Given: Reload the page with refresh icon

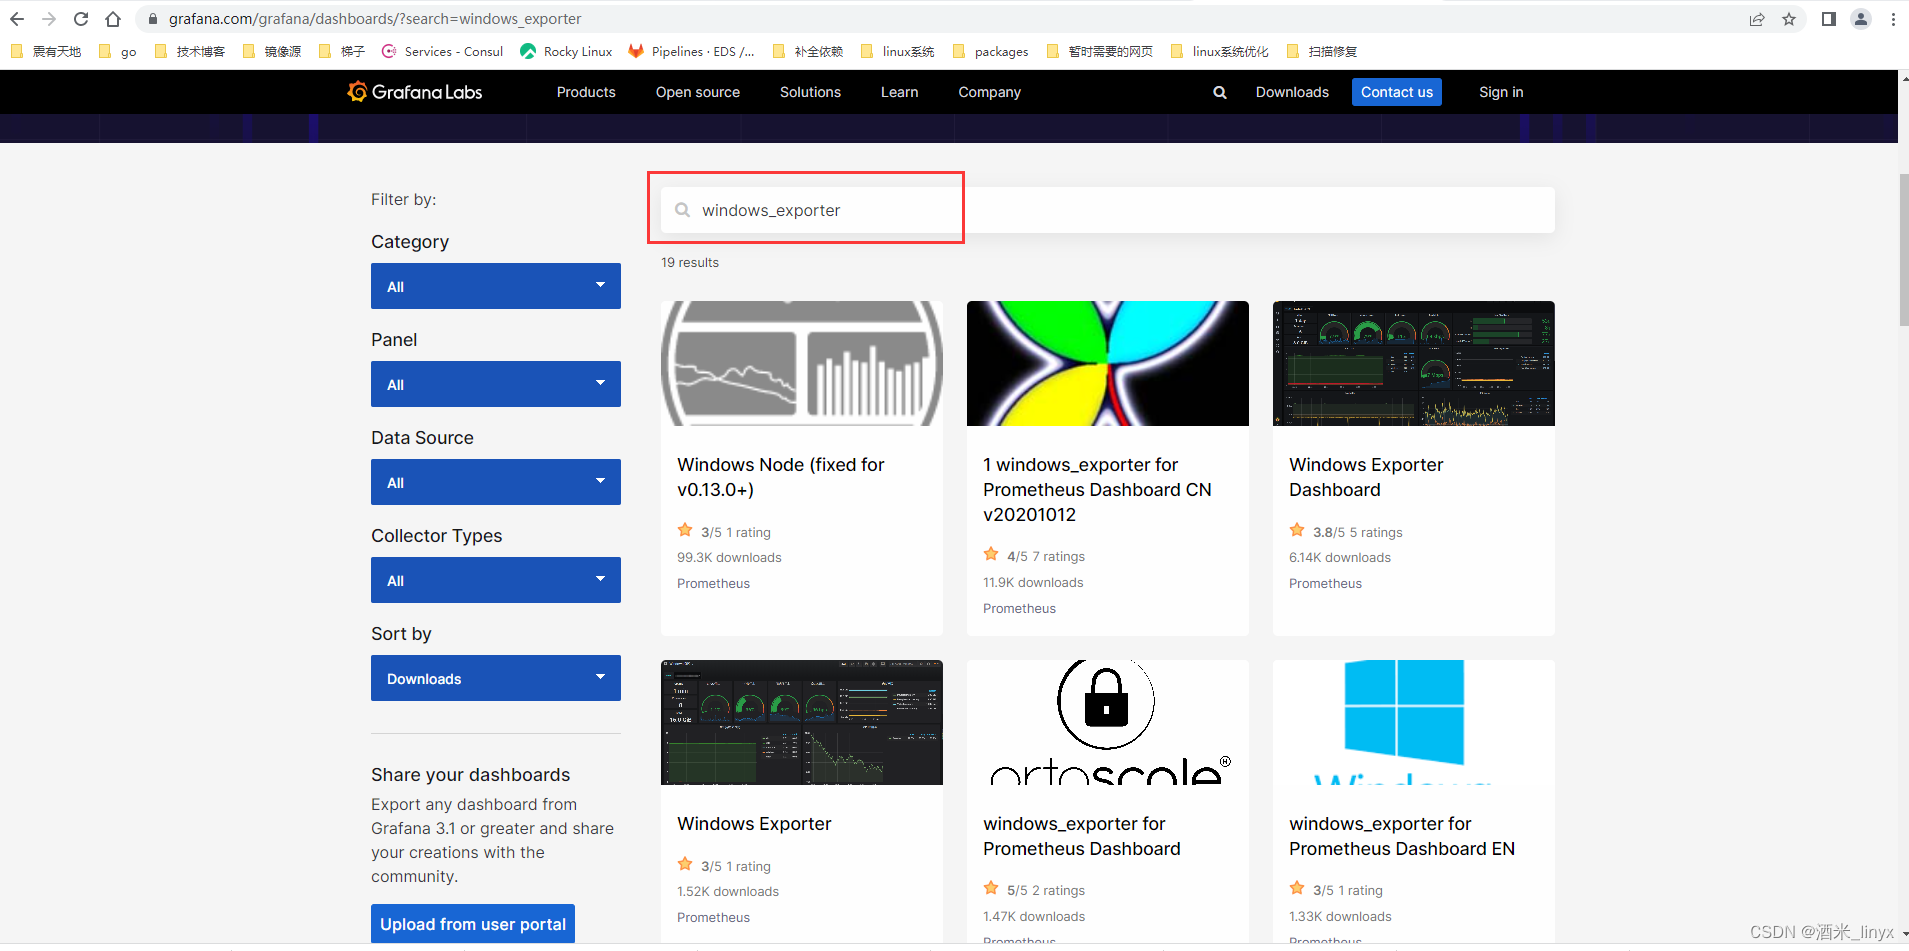Looking at the screenshot, I should [81, 19].
